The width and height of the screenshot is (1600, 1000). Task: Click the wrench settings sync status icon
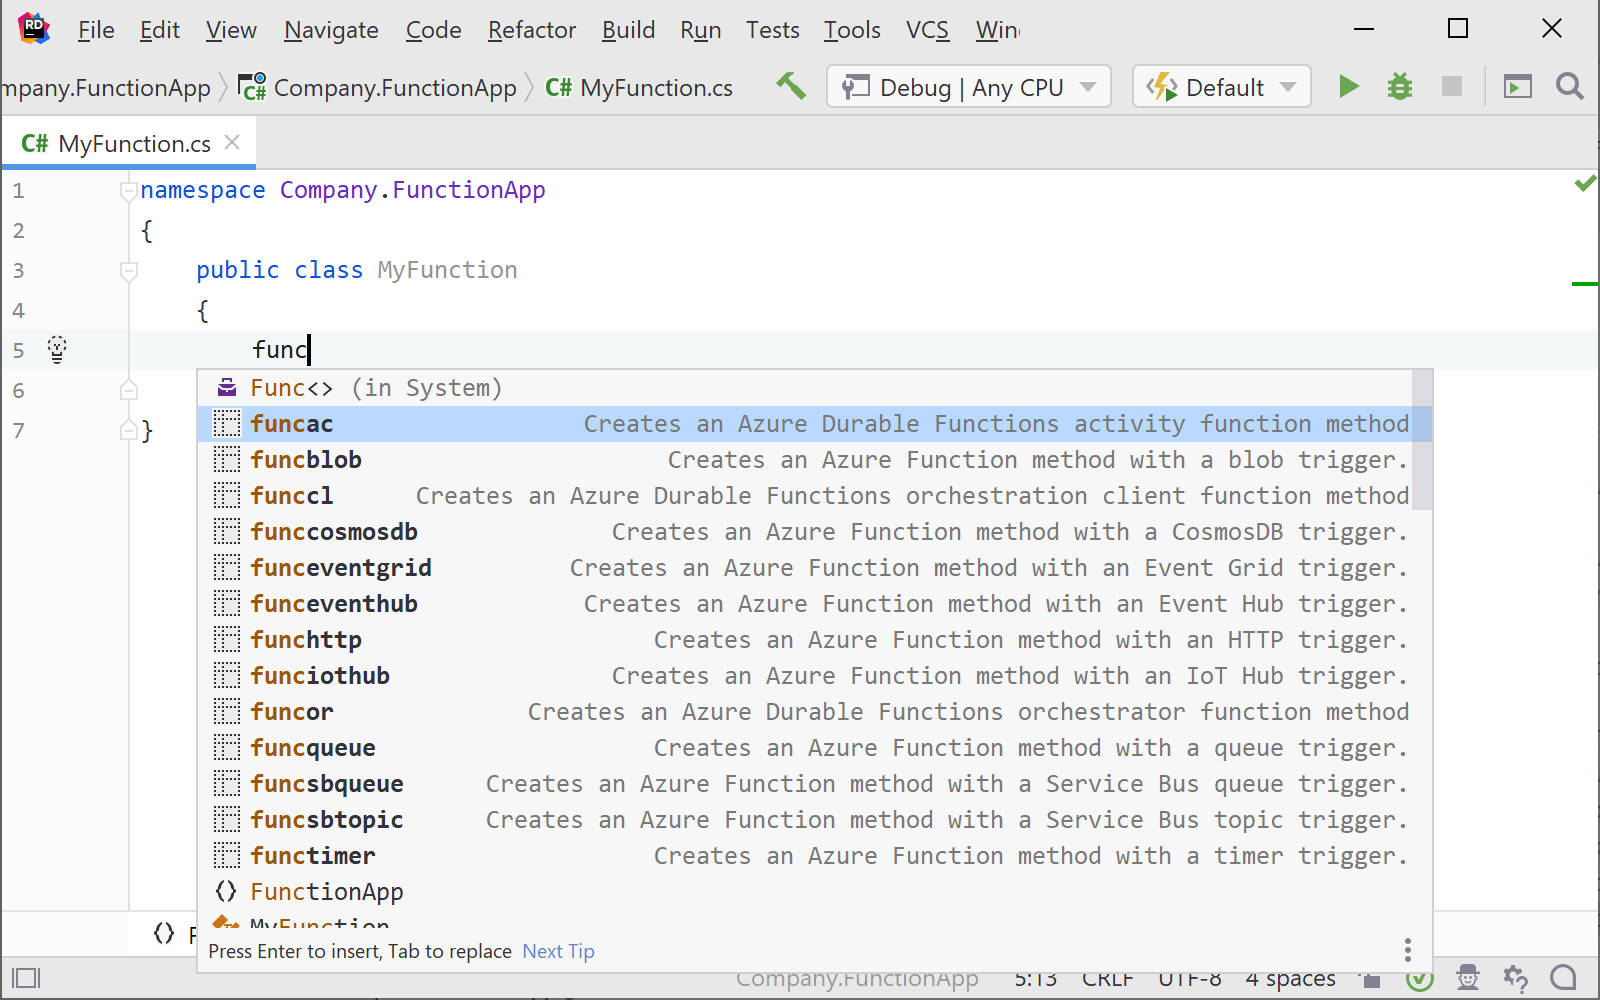(x=1516, y=978)
